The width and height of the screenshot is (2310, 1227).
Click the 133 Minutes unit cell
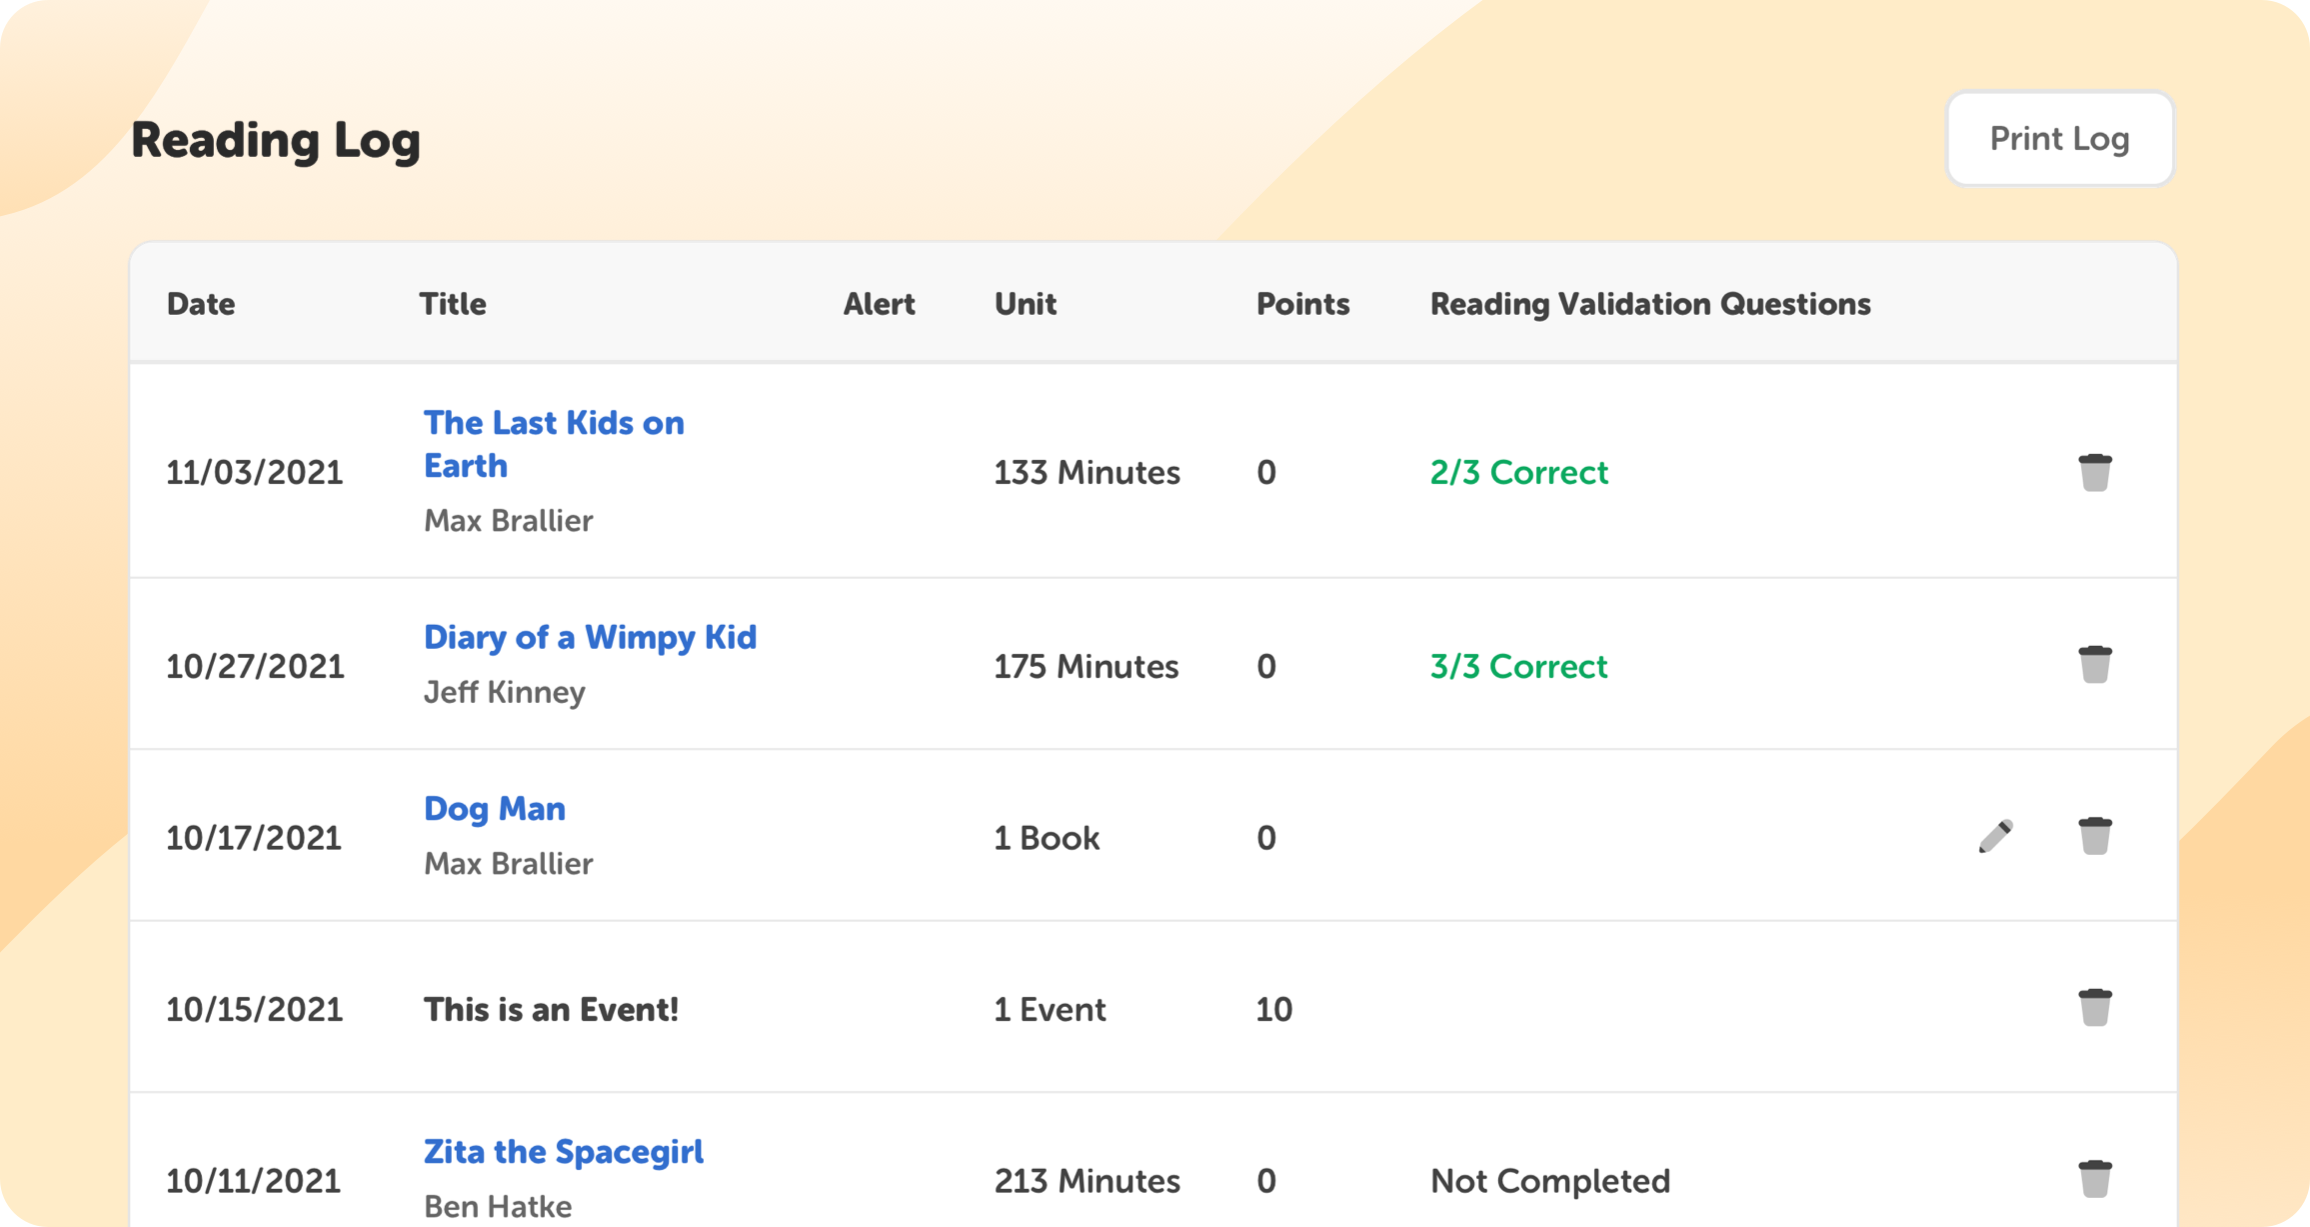tap(1087, 472)
